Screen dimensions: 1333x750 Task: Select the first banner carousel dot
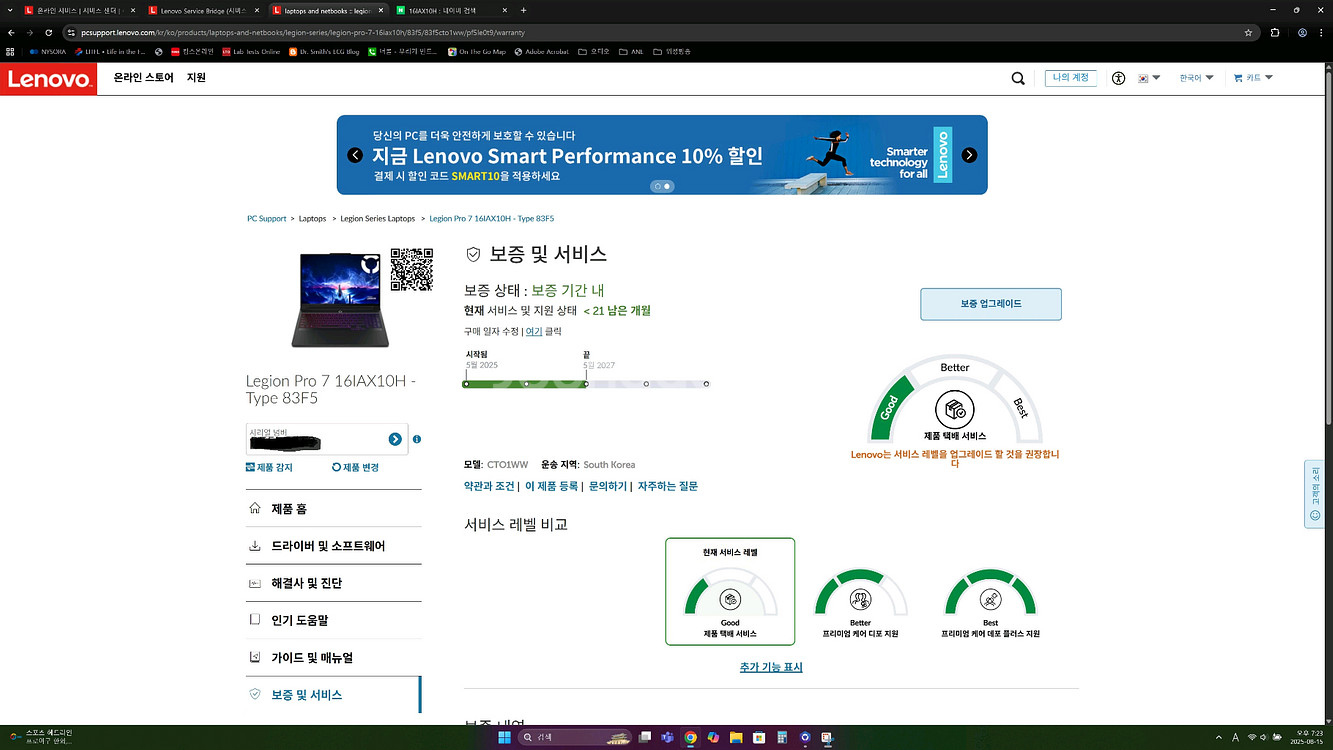point(658,186)
